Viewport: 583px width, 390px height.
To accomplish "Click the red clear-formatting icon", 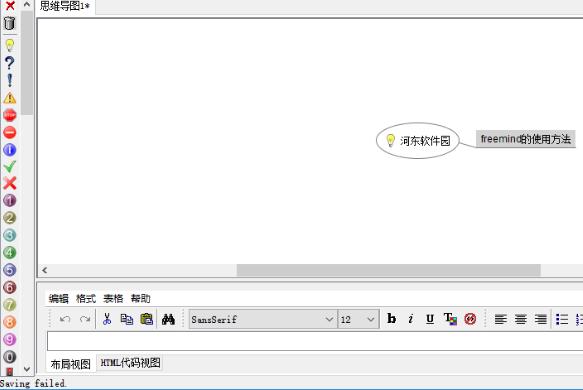I will pos(470,319).
